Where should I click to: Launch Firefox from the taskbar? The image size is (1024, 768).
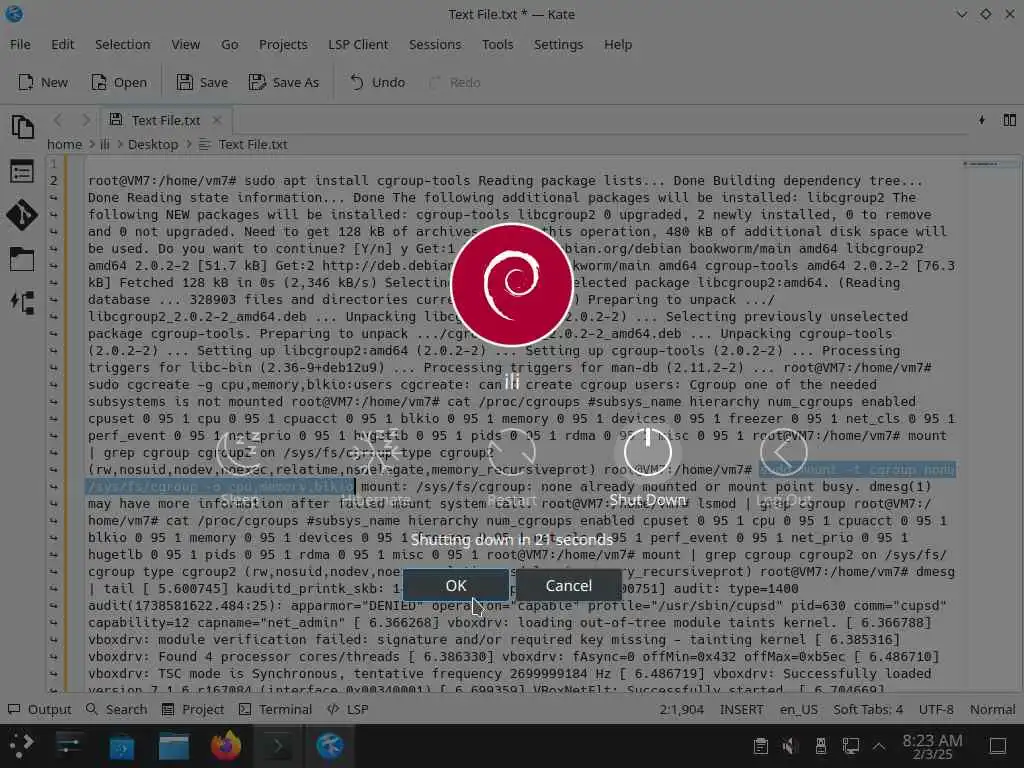click(x=226, y=745)
